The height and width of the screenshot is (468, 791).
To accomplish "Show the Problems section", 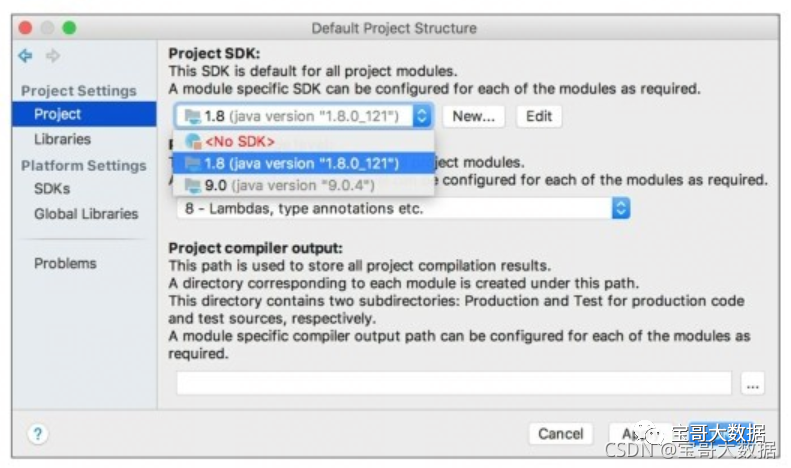I will click(x=65, y=263).
